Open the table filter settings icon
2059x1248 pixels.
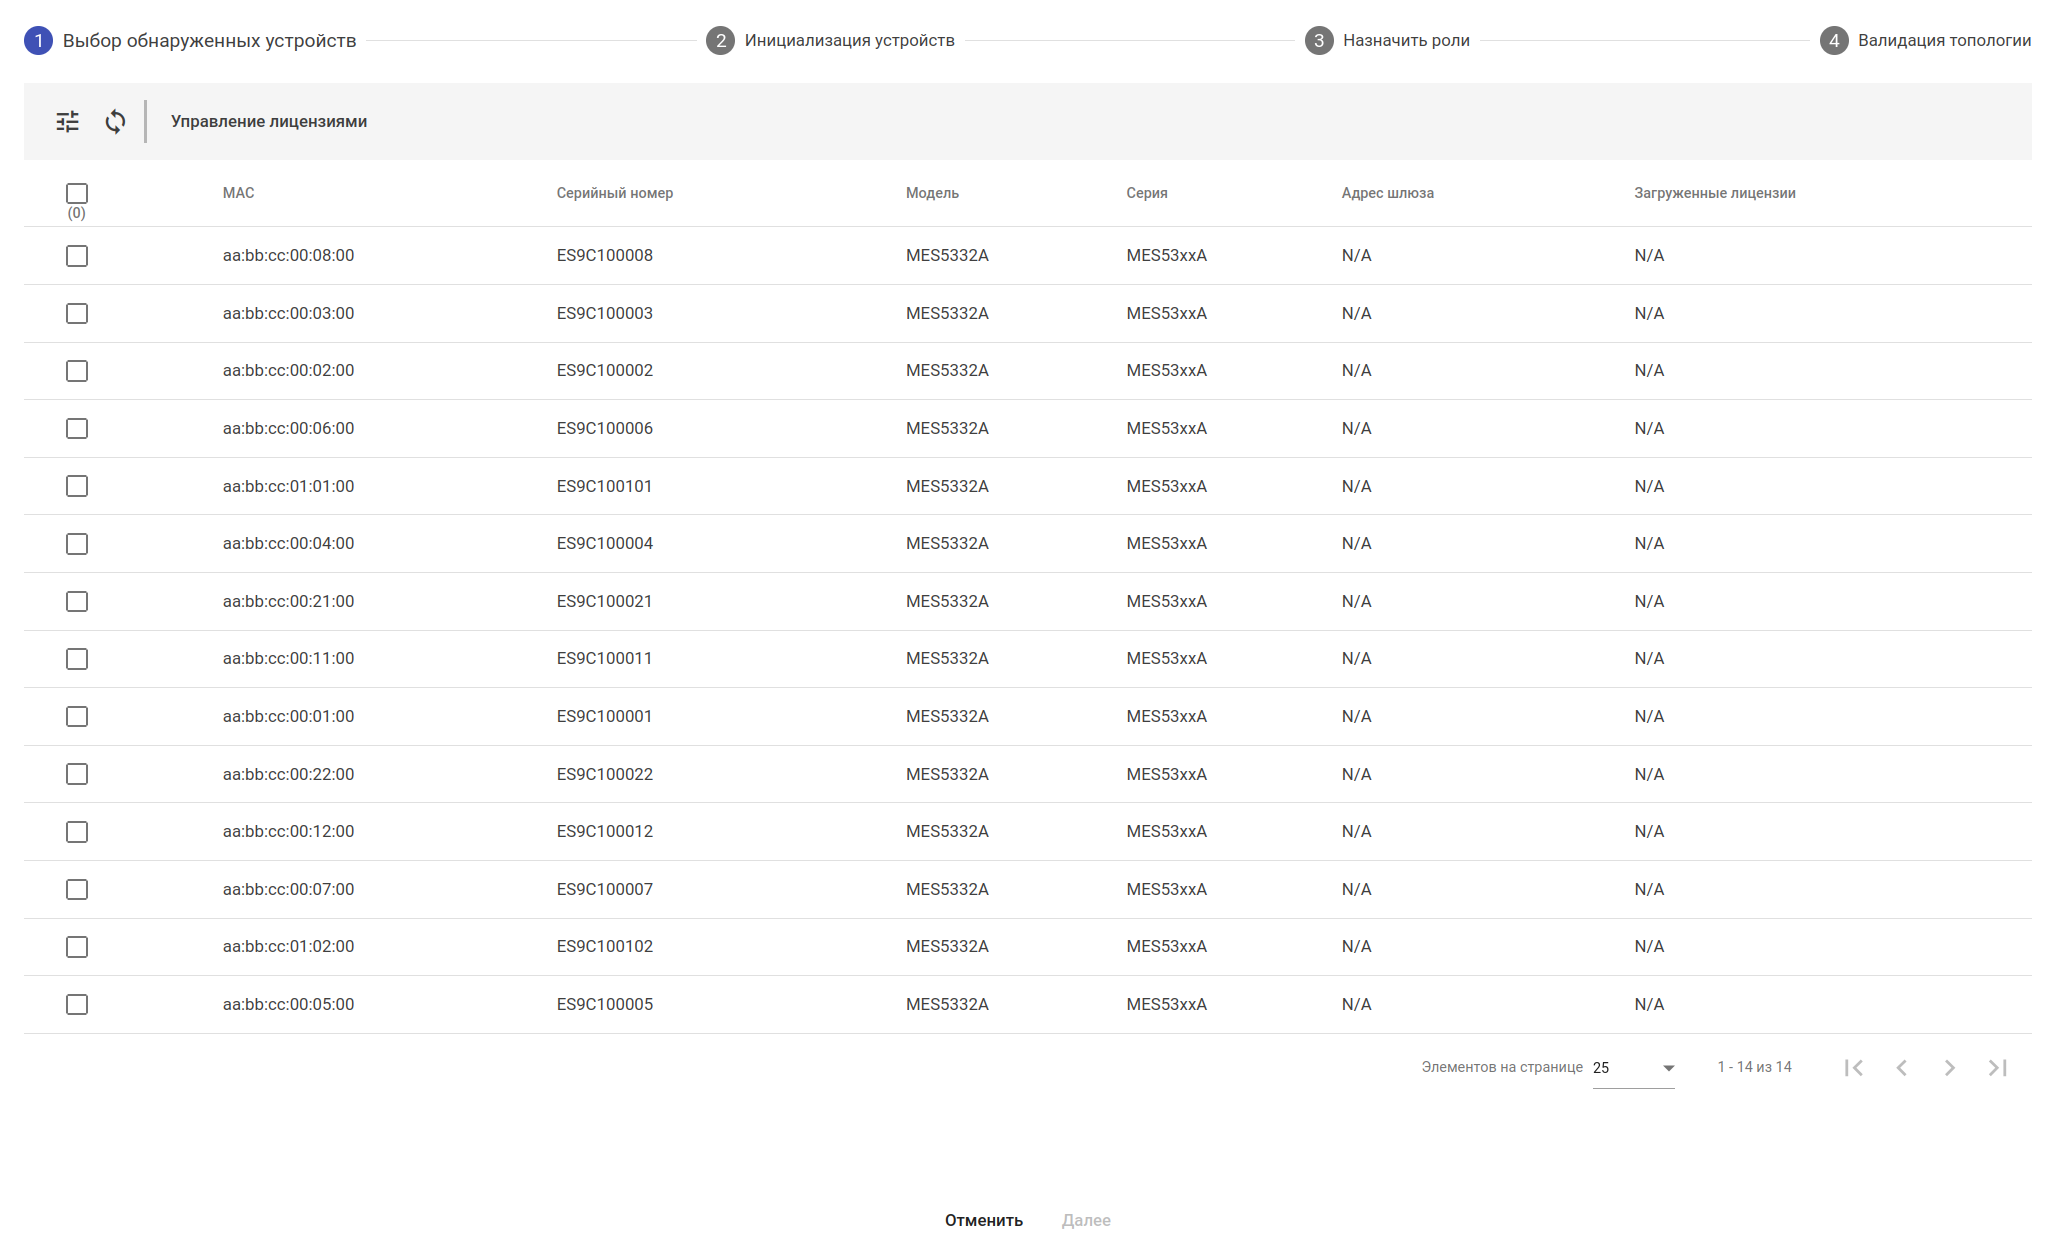point(68,122)
